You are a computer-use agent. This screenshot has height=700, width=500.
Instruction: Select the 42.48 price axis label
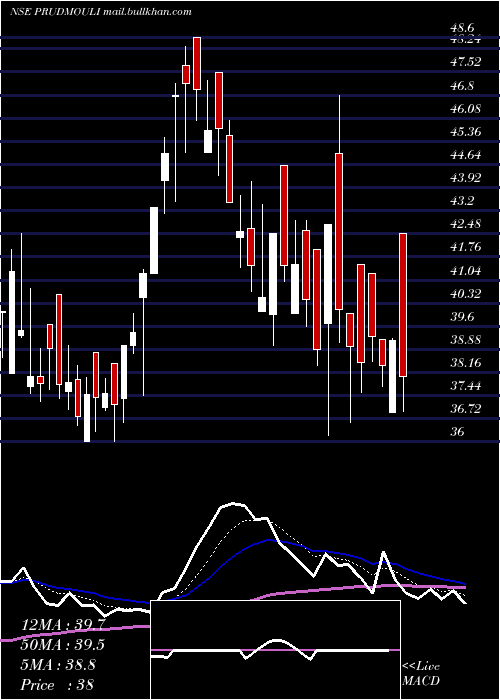click(466, 224)
